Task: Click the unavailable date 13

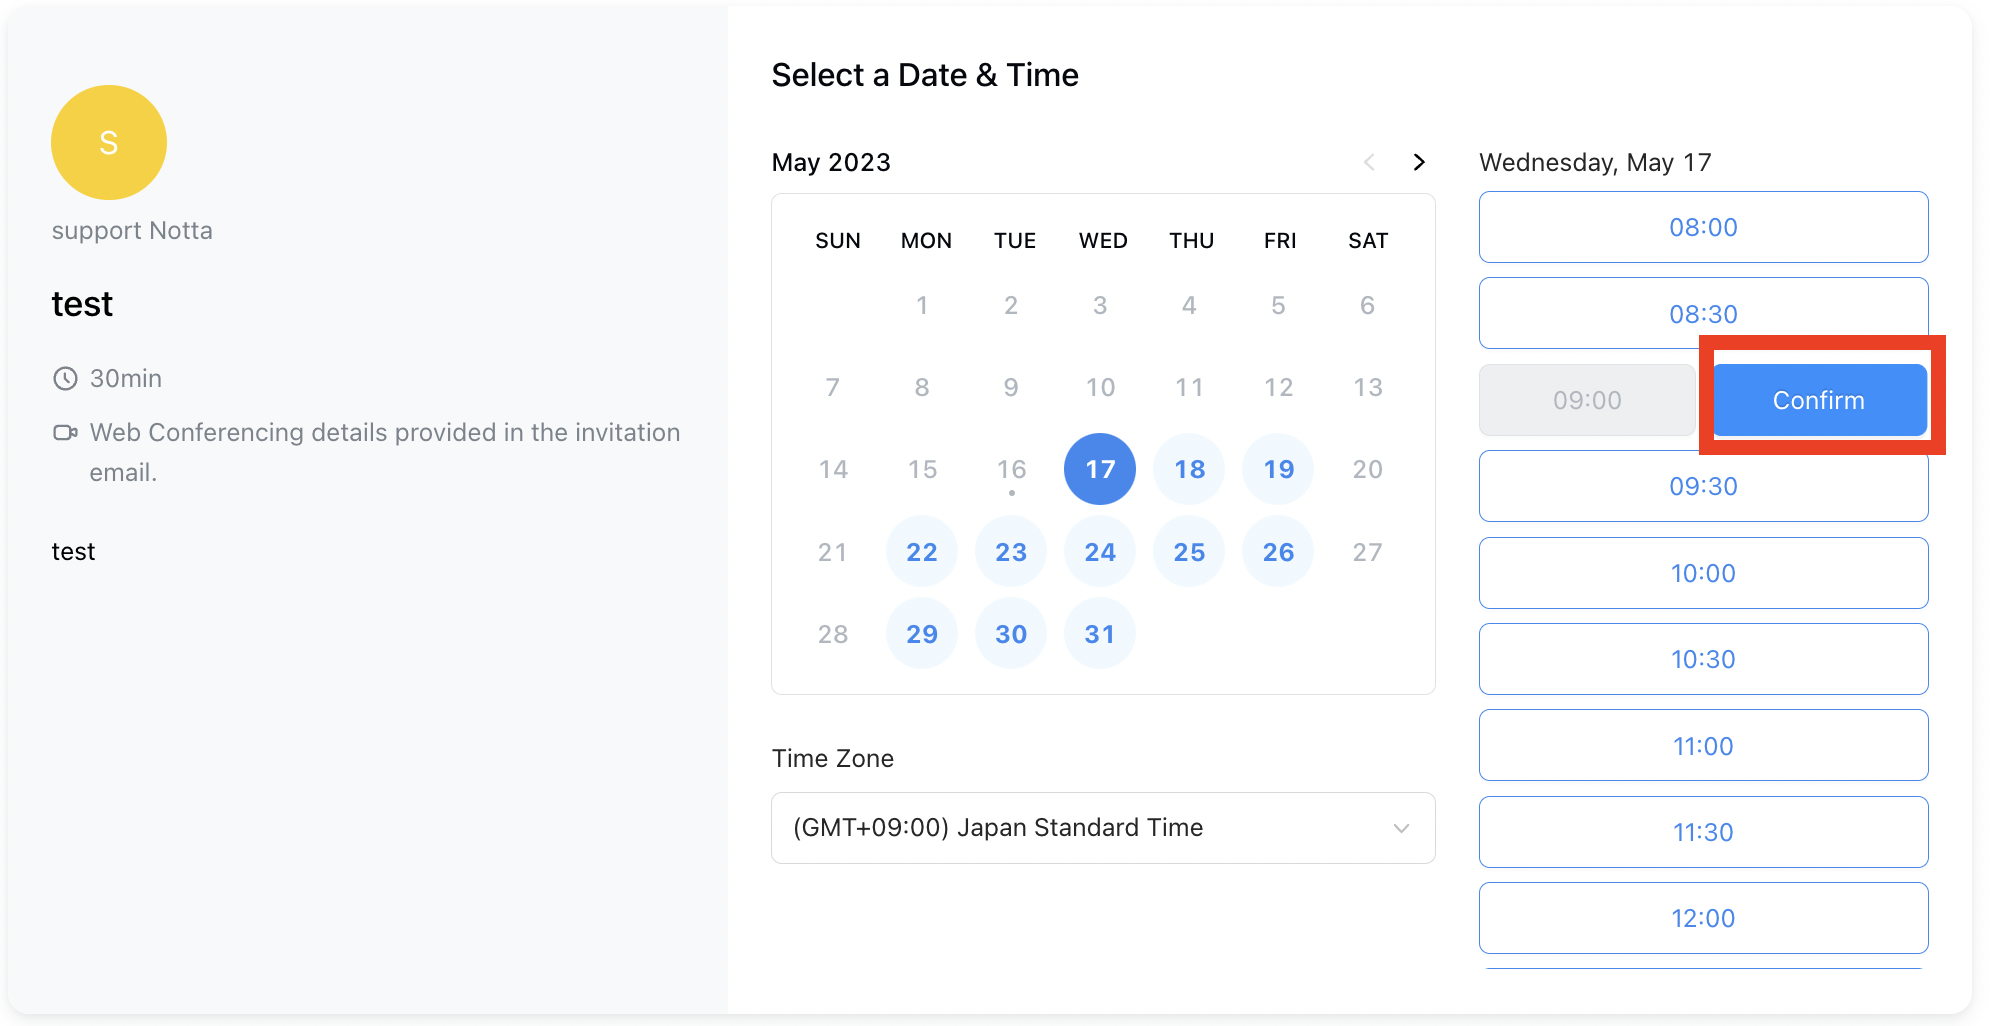Action: tap(1367, 387)
